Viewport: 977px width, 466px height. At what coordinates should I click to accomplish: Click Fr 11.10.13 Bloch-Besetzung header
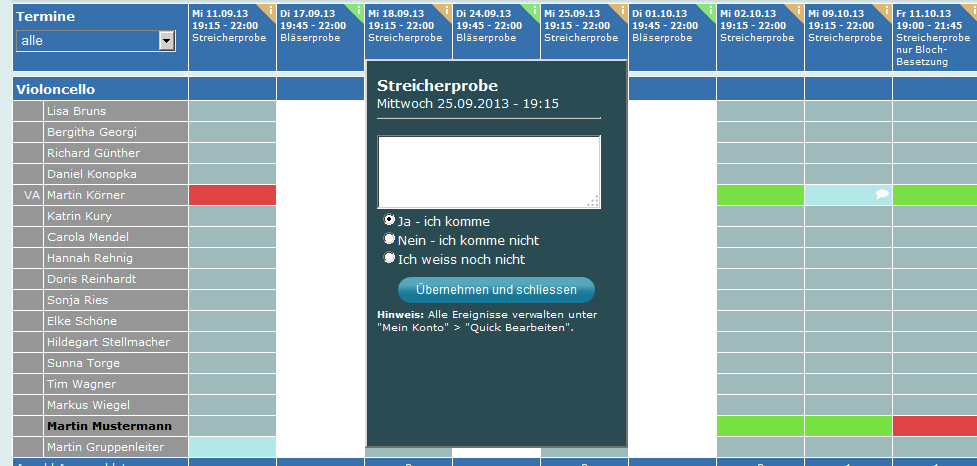[x=935, y=37]
